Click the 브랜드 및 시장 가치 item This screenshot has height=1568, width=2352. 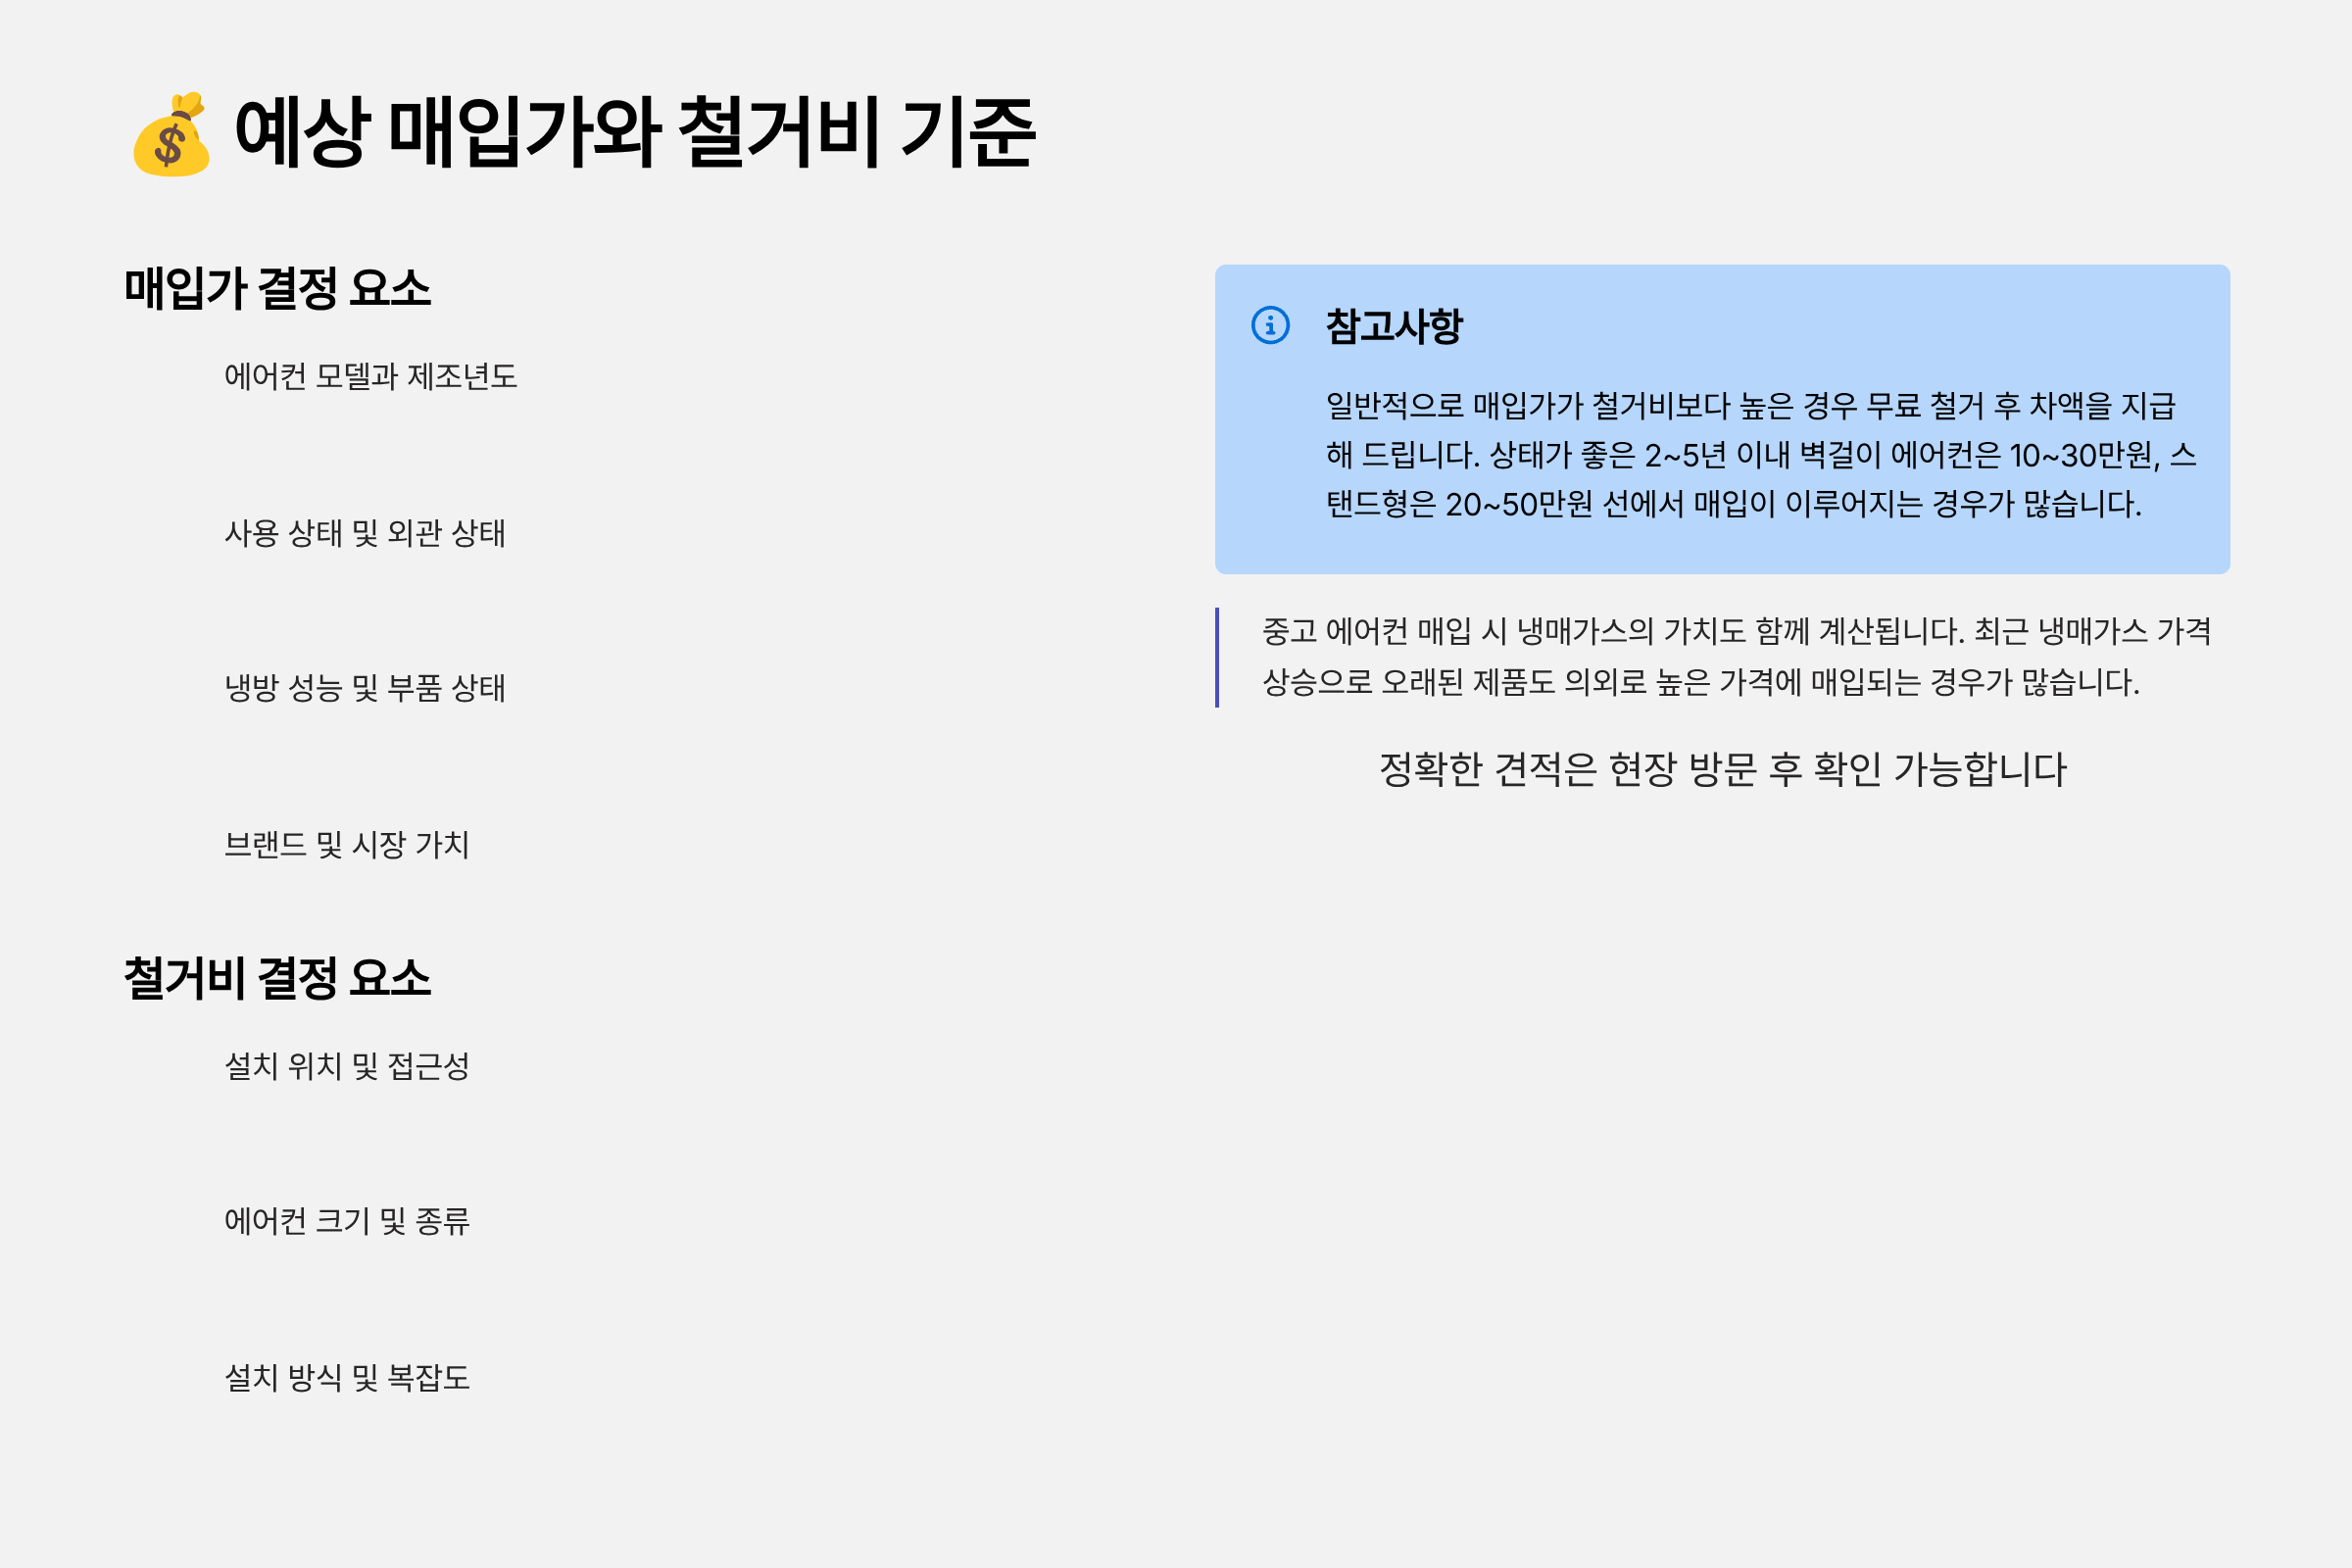pos(346,845)
